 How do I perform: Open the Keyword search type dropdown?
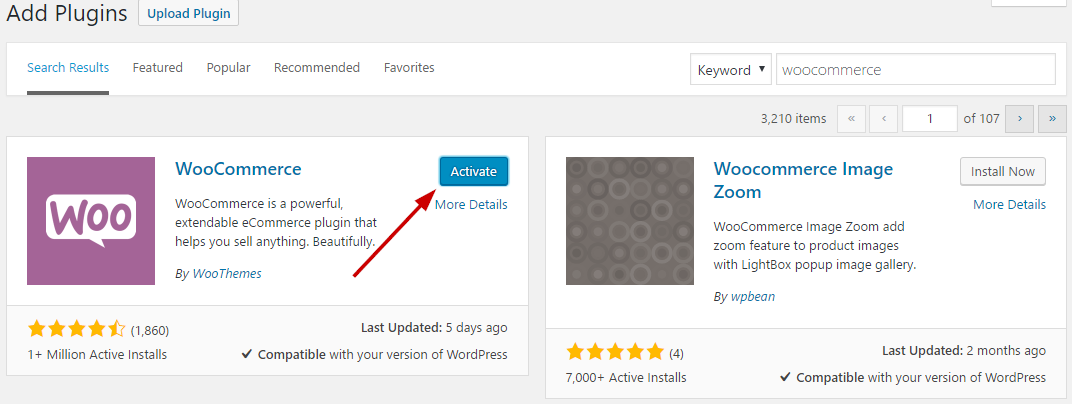pyautogui.click(x=731, y=70)
